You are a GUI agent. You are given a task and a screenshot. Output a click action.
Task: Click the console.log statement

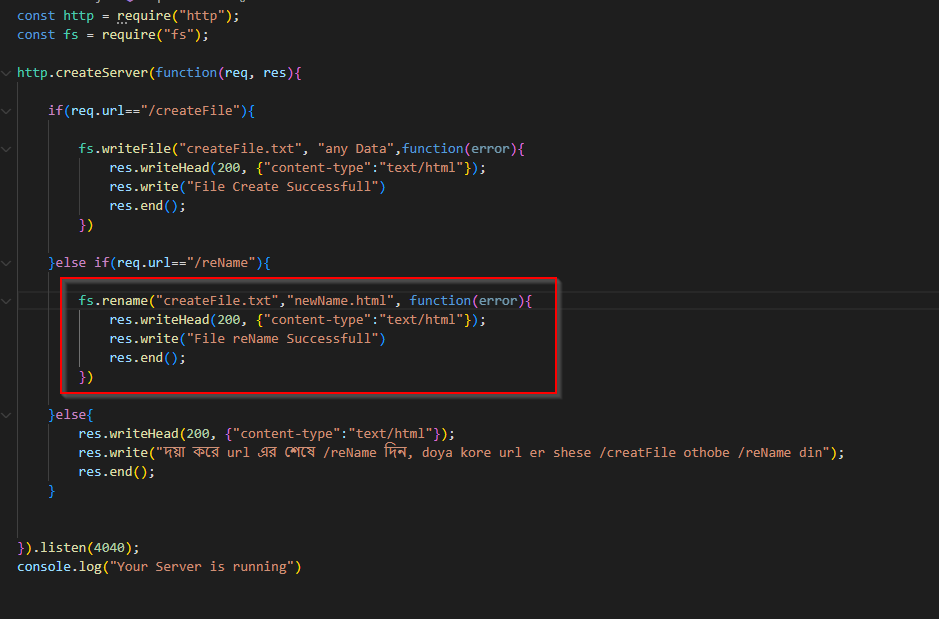click(x=159, y=567)
